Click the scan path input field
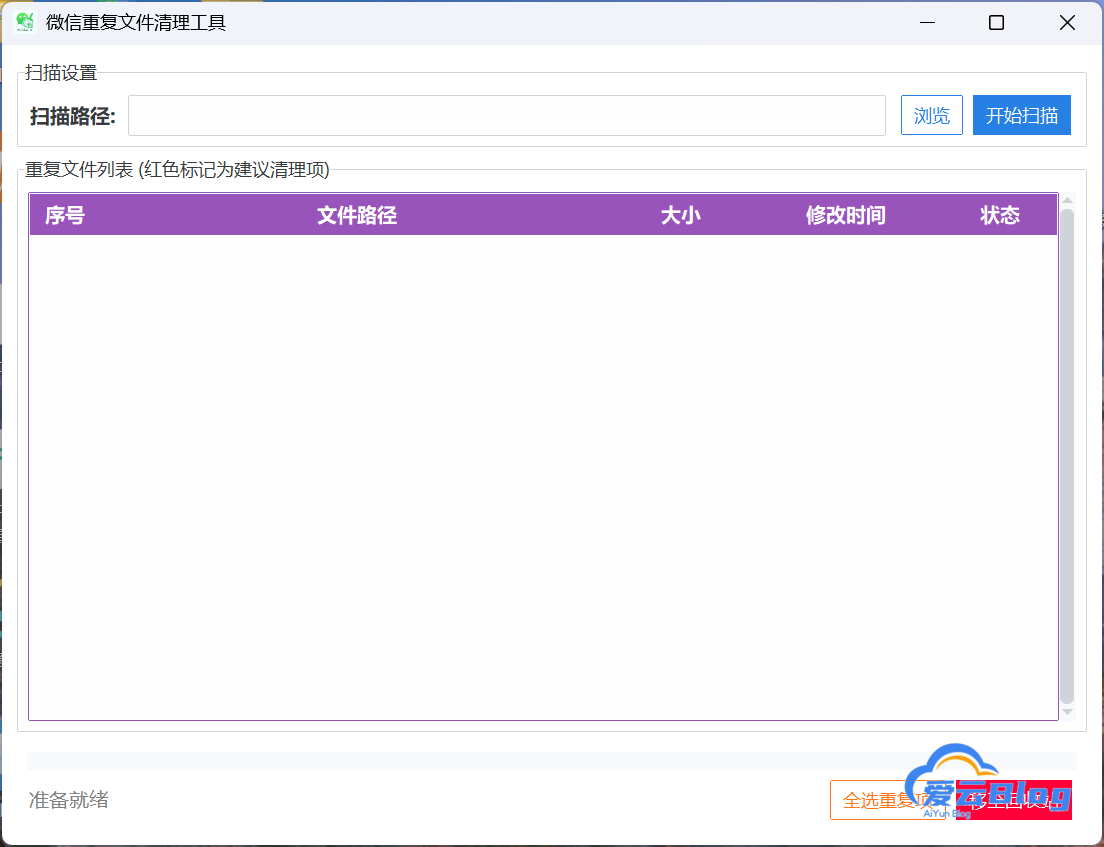Viewport: 1104px width, 847px height. (x=506, y=115)
